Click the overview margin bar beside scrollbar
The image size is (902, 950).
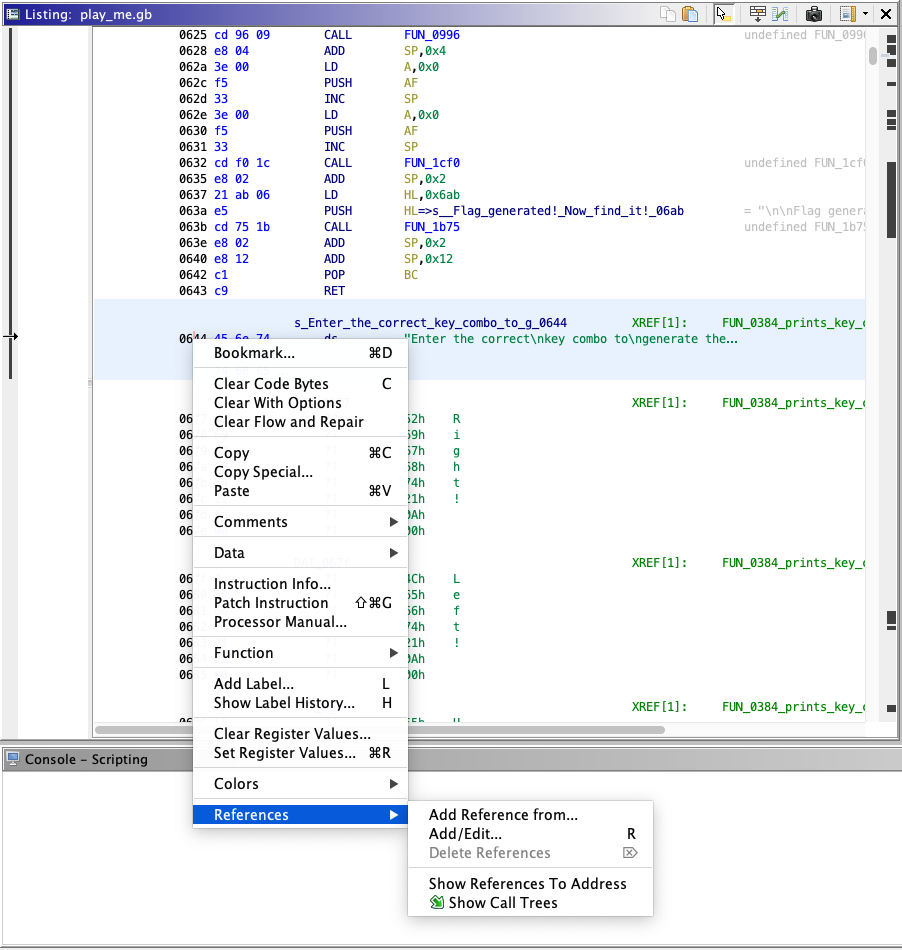[x=891, y=373]
